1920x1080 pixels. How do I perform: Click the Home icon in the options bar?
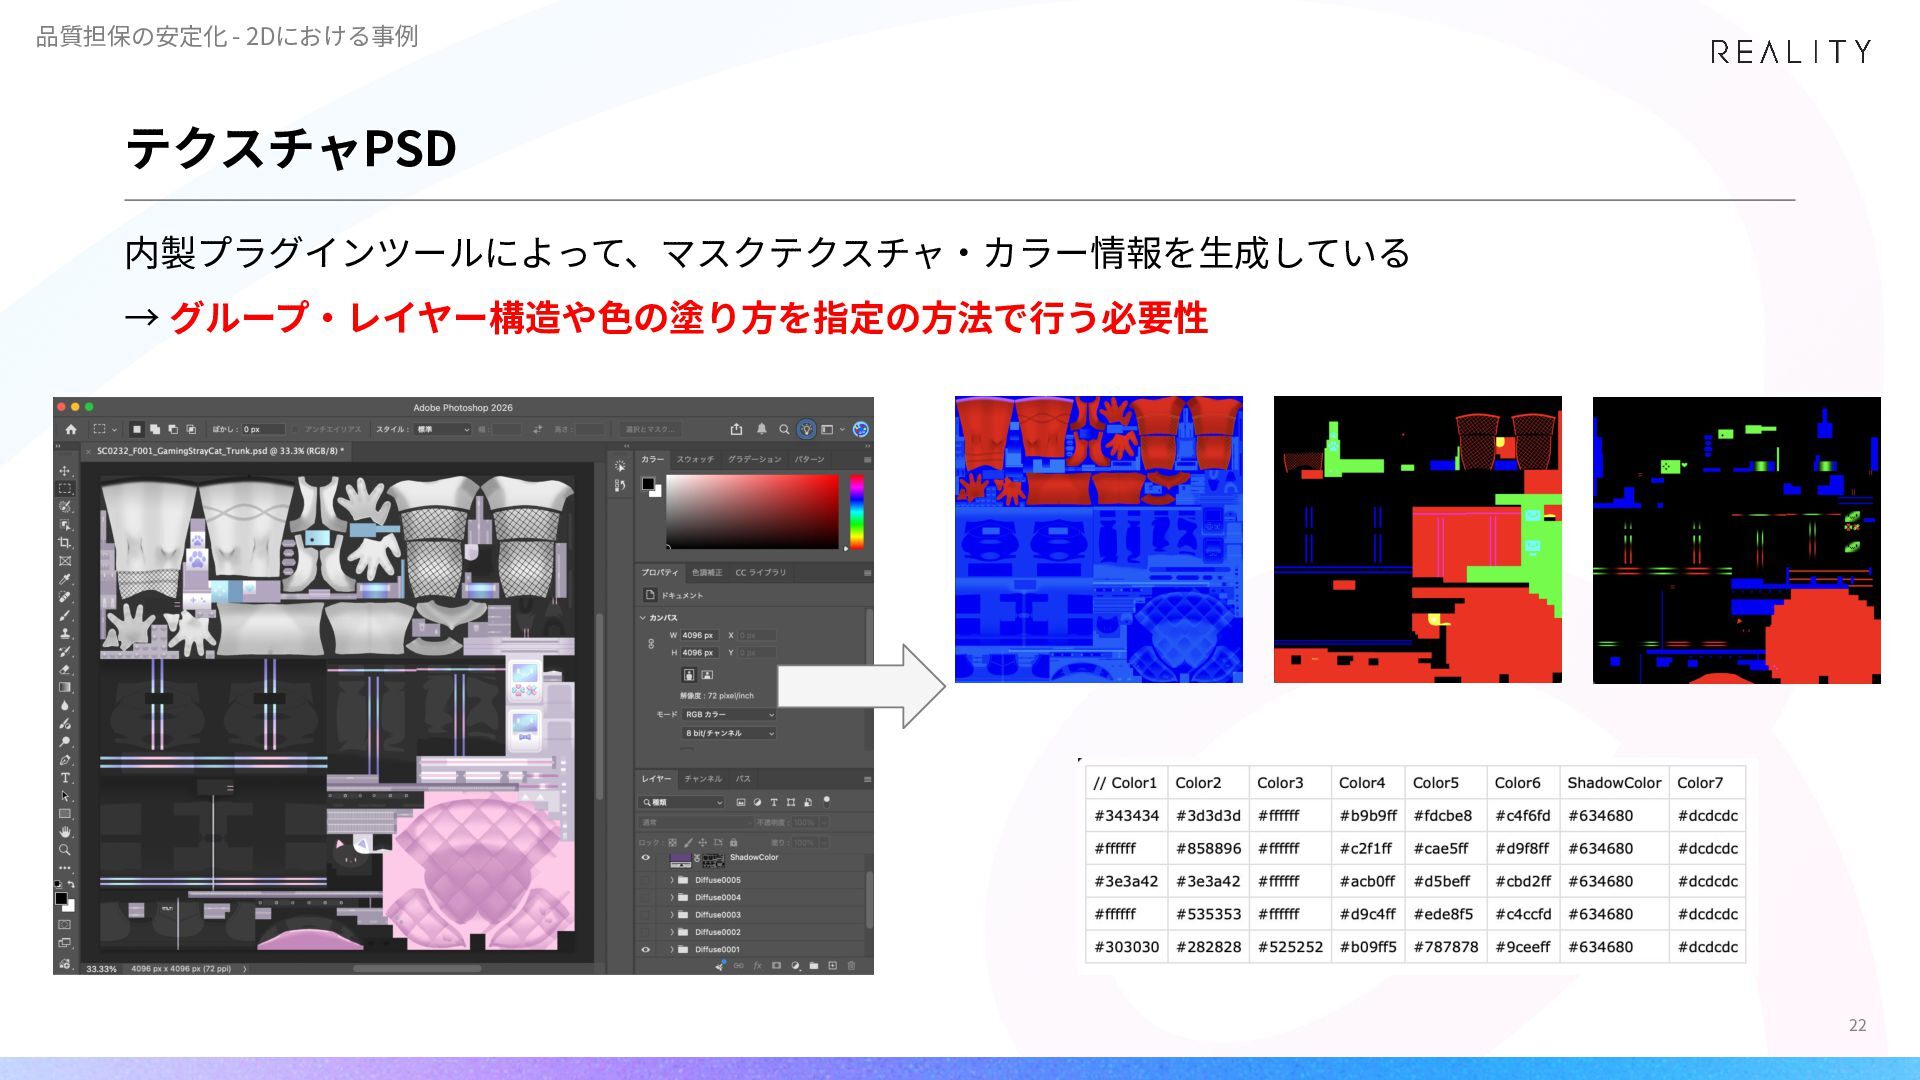[x=71, y=429]
